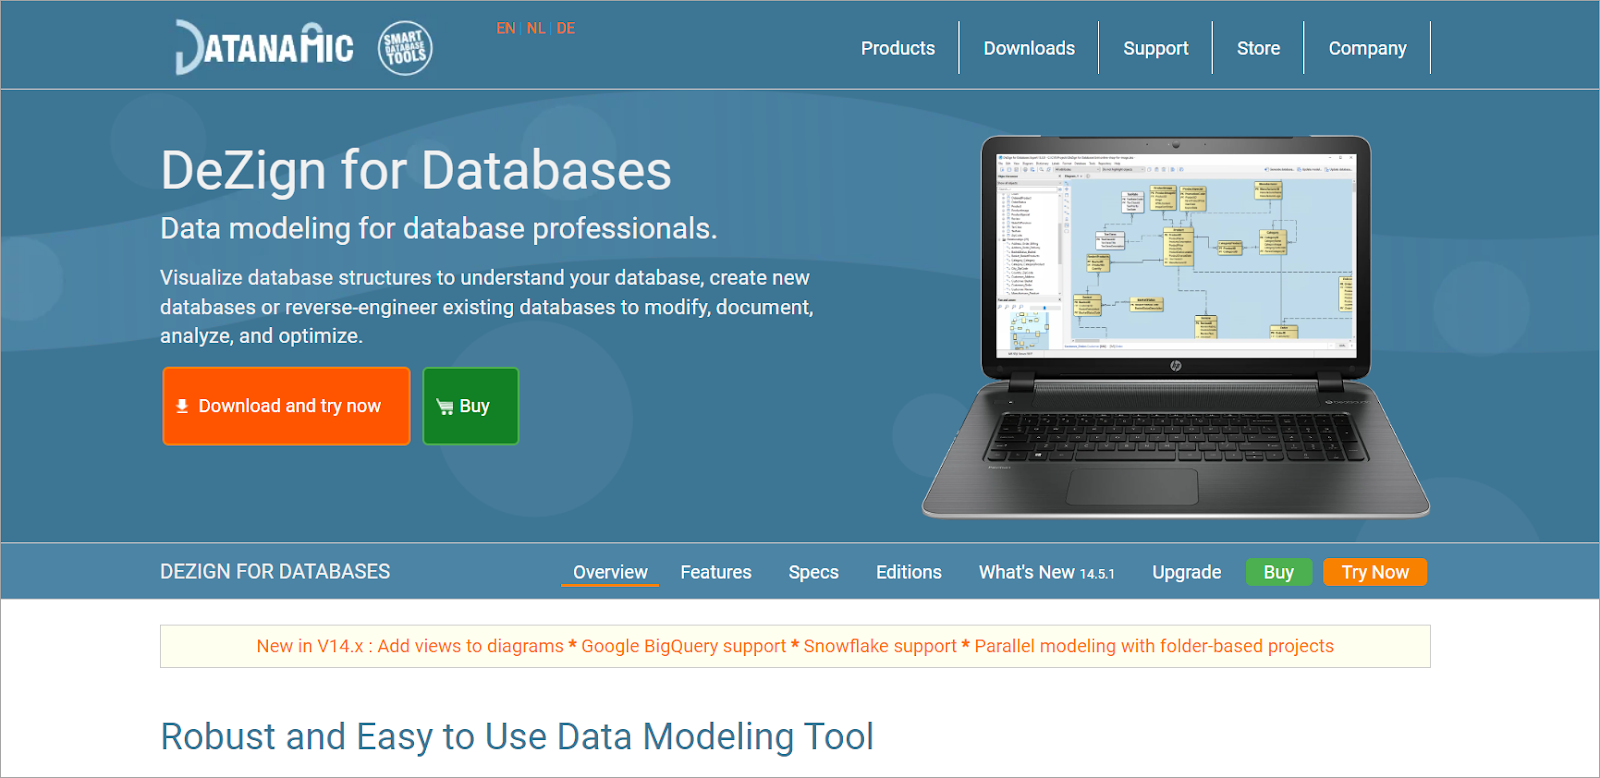Open the Downloads menu
Viewport: 1600px width, 778px height.
[x=1029, y=48]
